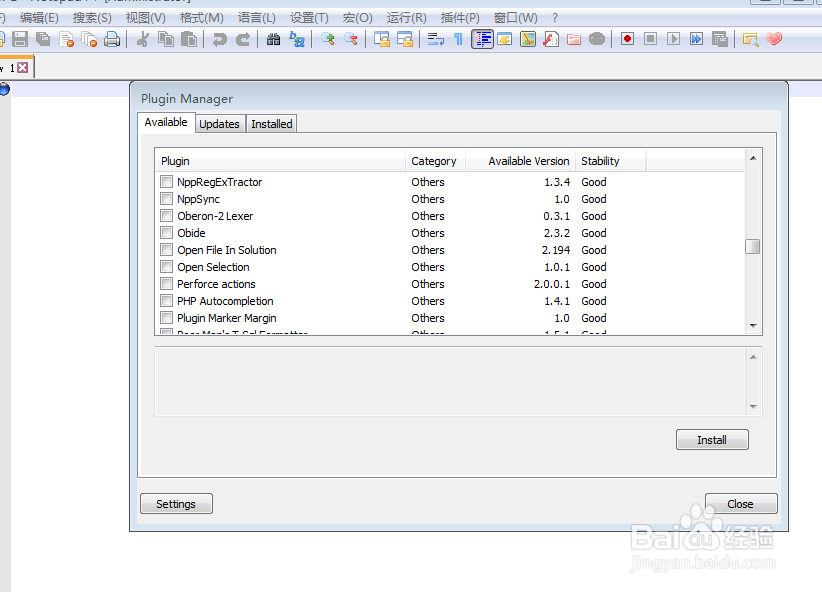
Task: Check the Open Selection plugin checkbox
Action: click(x=166, y=267)
